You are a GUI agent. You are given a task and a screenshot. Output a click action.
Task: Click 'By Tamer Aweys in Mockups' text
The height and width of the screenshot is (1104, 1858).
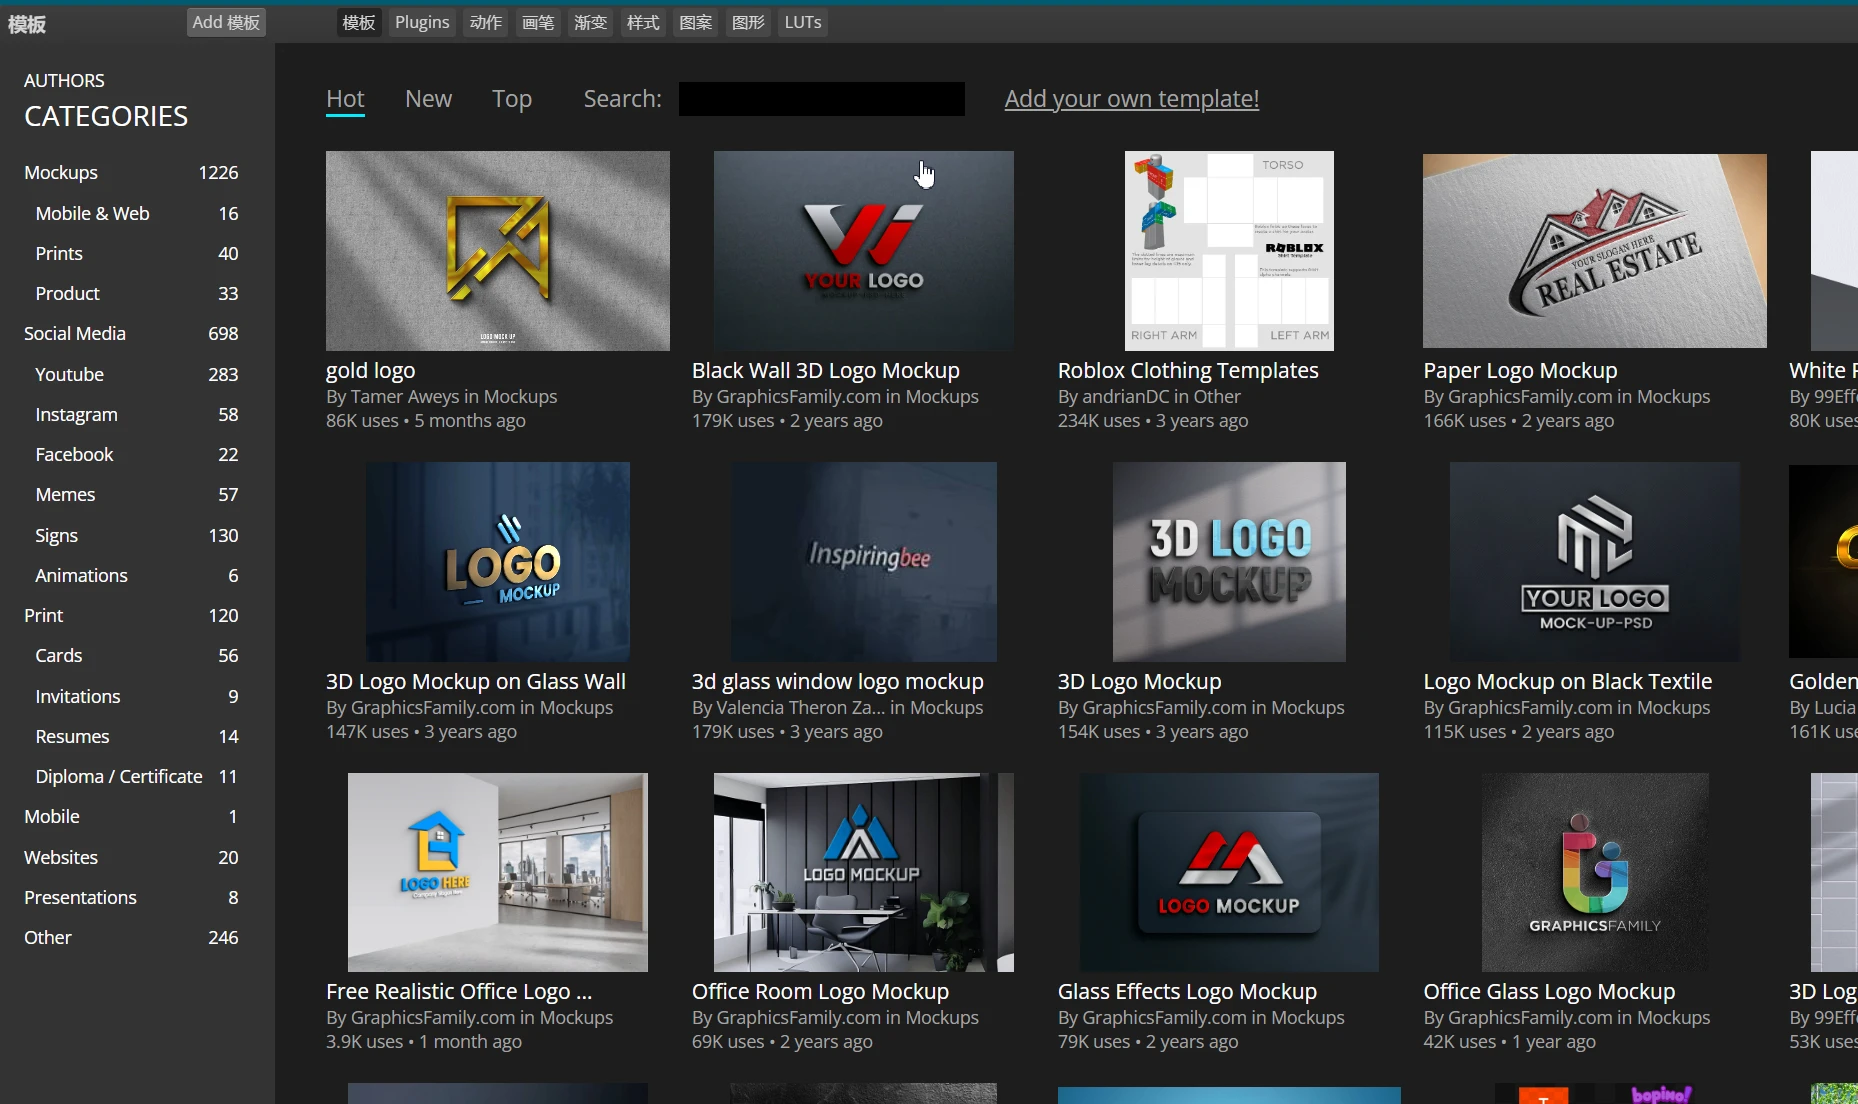coord(442,397)
